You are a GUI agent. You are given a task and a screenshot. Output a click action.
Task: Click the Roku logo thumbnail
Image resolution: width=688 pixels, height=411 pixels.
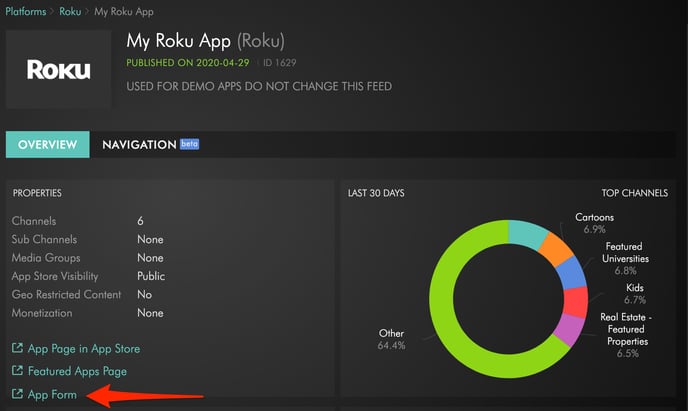pyautogui.click(x=58, y=69)
